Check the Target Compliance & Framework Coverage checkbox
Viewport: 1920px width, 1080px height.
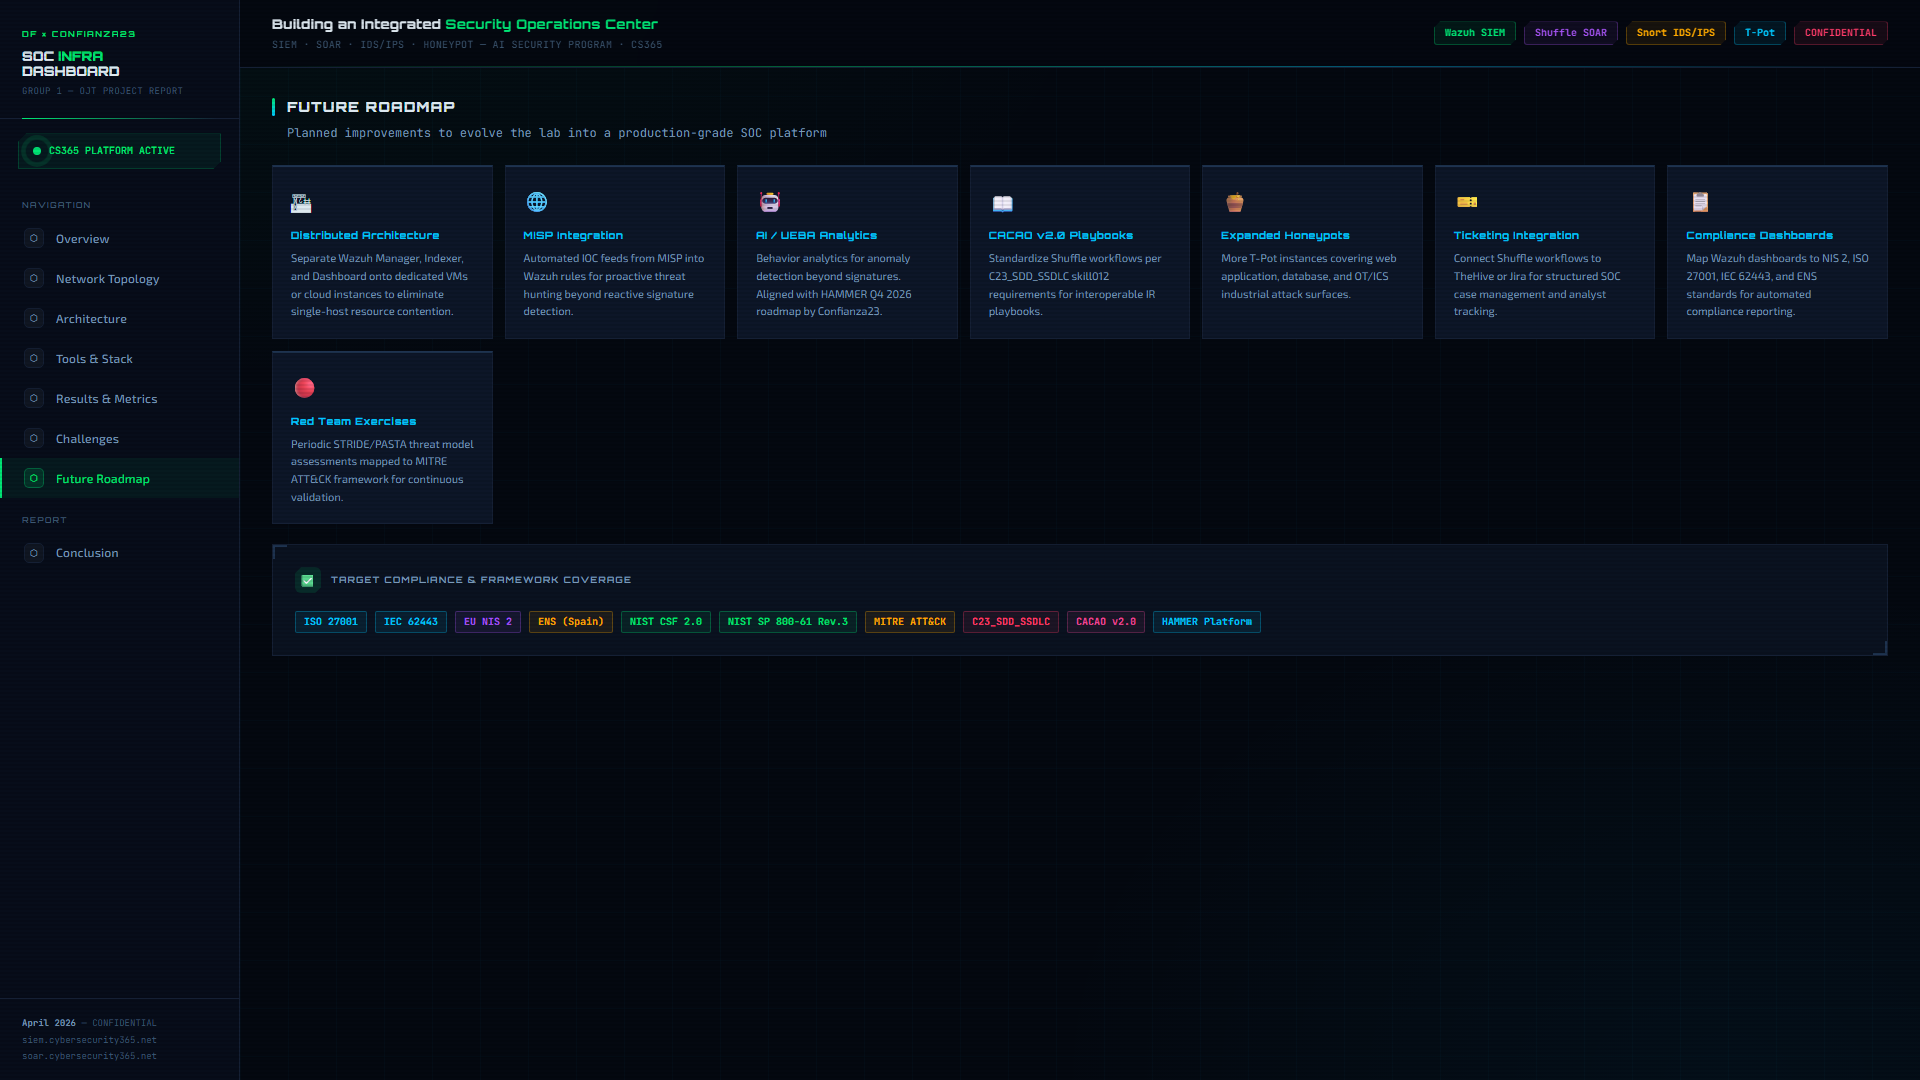pos(307,580)
